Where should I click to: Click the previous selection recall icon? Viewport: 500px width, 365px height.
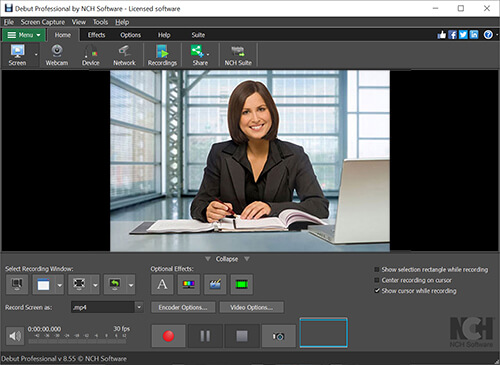pos(115,284)
